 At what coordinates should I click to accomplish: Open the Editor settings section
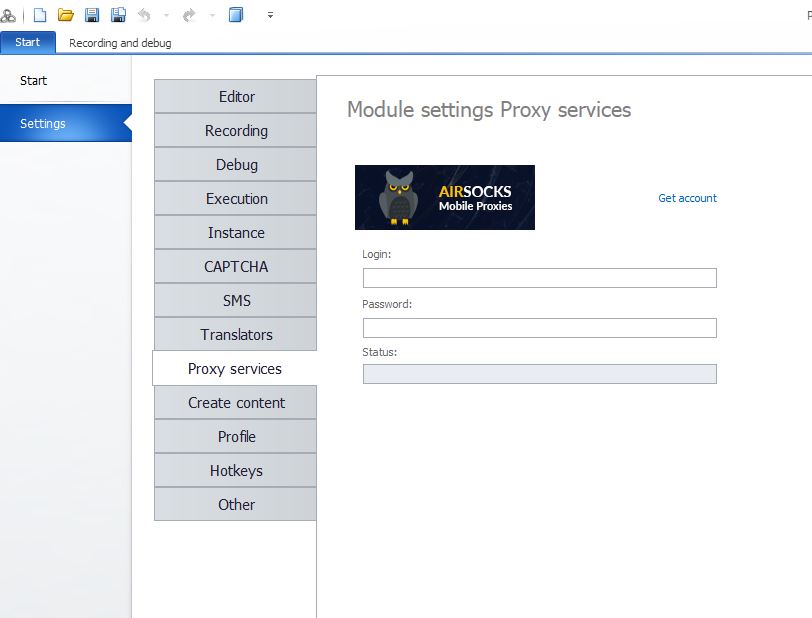click(235, 96)
